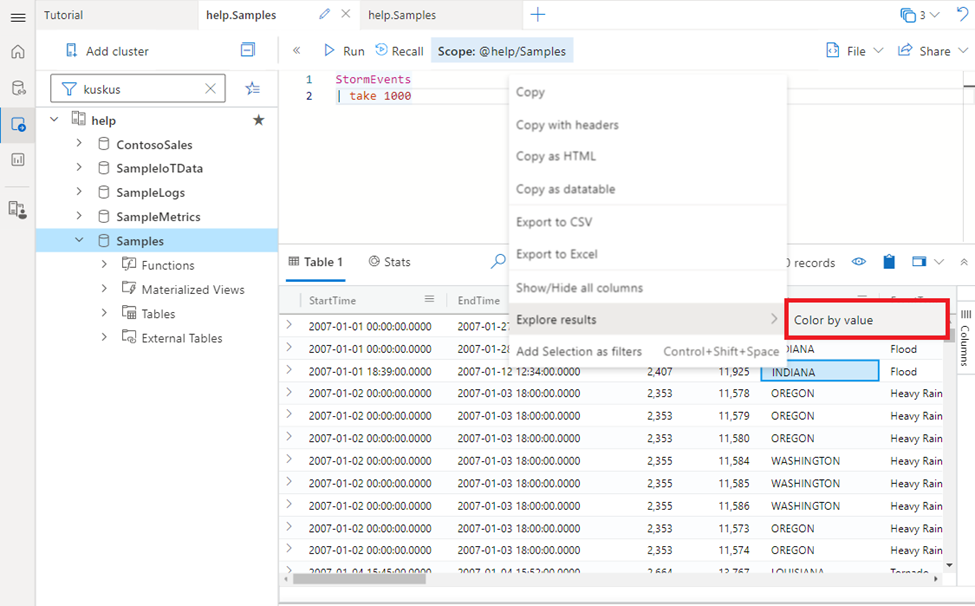Expand the Tables folder
Screen dimensions: 975x606
click(x=104, y=313)
